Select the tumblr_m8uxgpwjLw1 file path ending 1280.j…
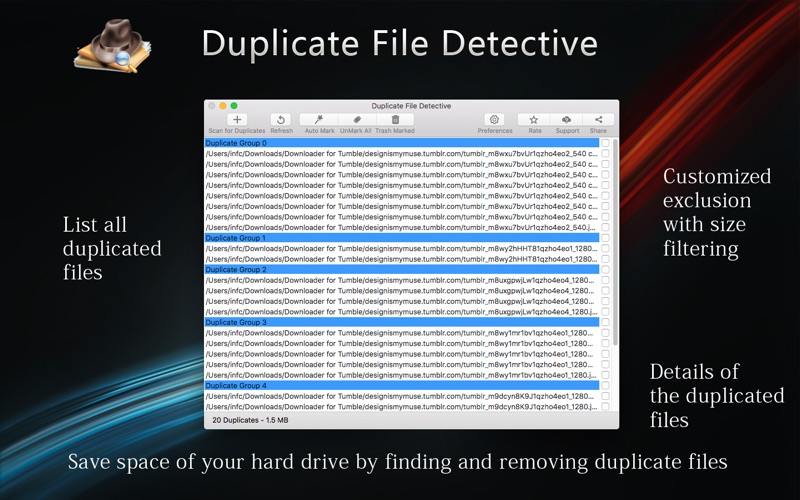This screenshot has height=500, width=800. point(402,312)
